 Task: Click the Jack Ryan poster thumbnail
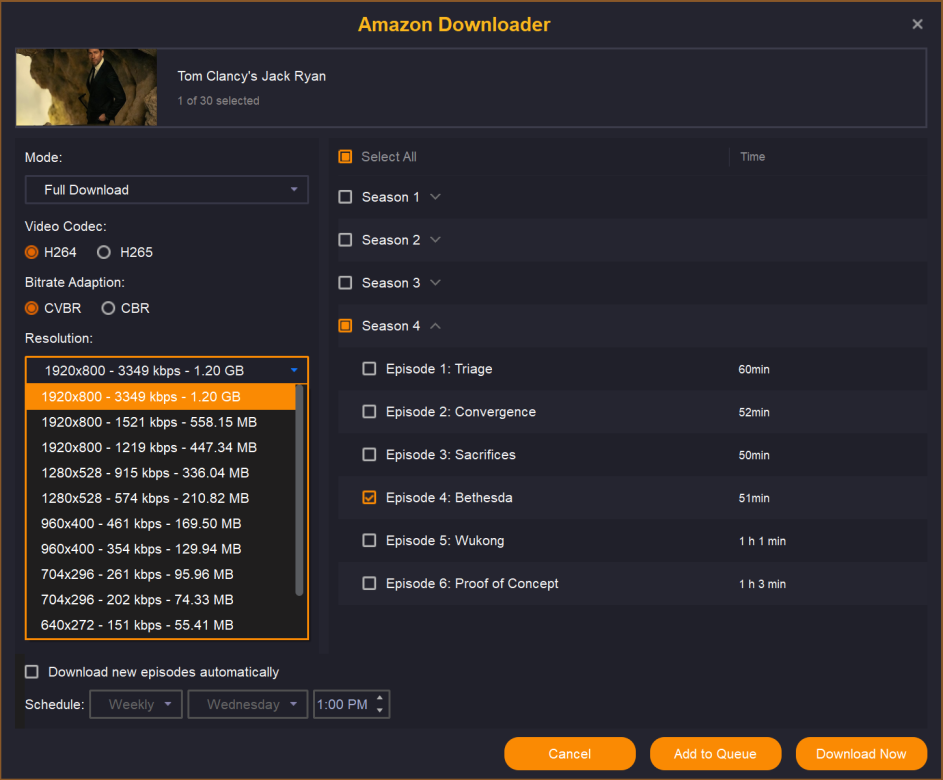(87, 87)
